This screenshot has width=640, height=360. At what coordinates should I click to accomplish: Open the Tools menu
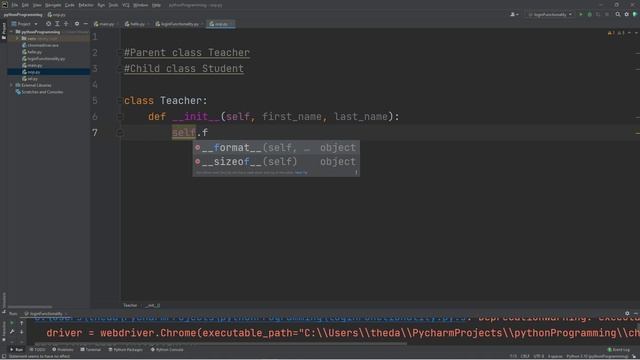(x=113, y=5)
